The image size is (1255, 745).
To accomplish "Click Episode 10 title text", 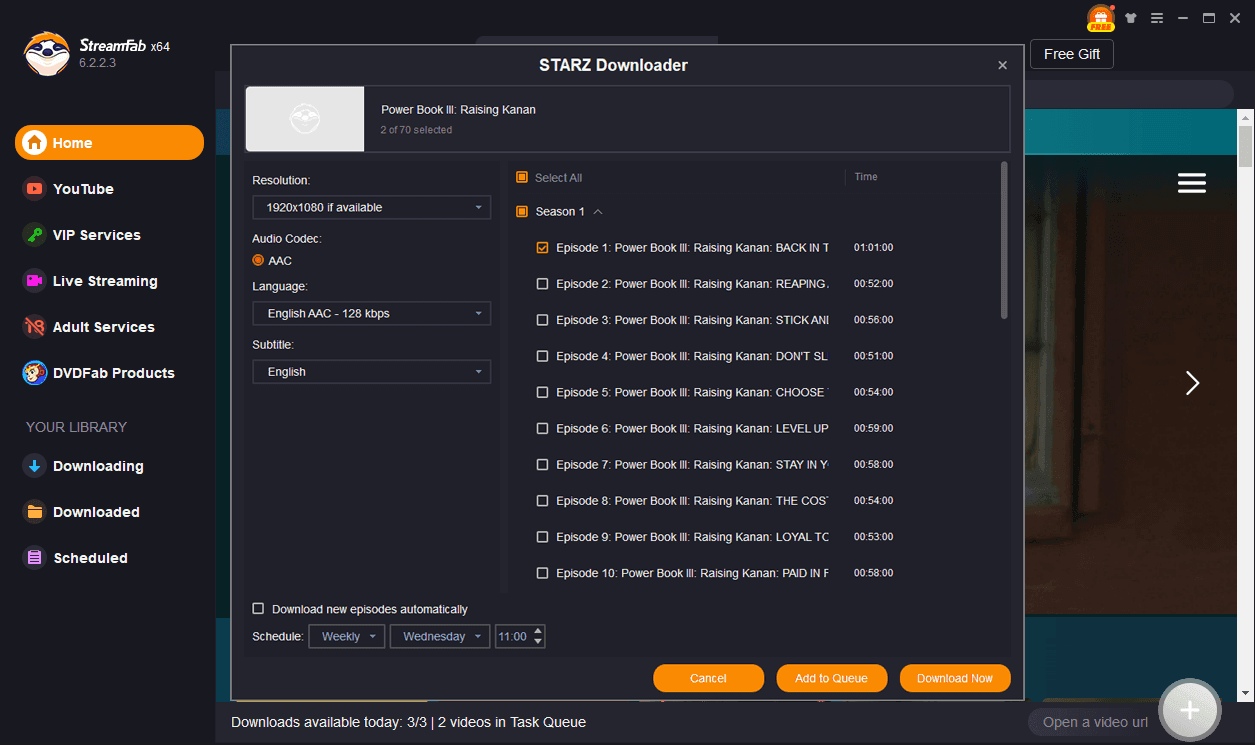I will [692, 573].
